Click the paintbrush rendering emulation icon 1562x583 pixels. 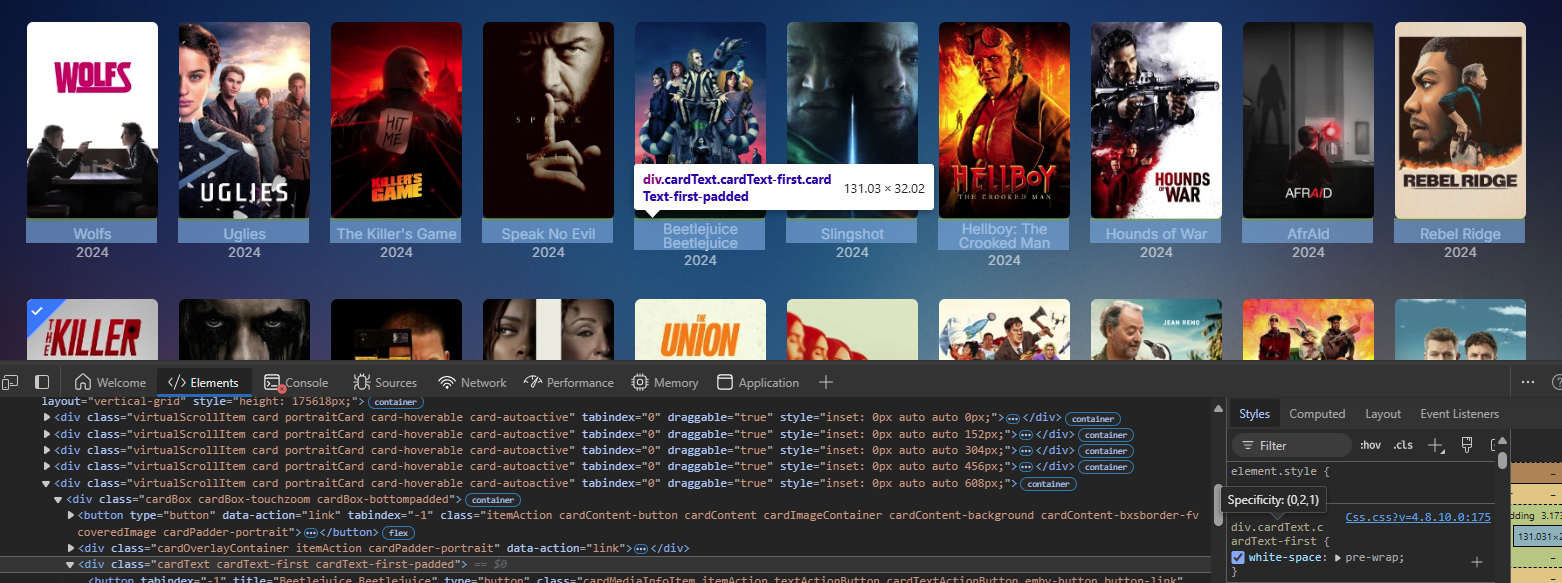(1467, 445)
